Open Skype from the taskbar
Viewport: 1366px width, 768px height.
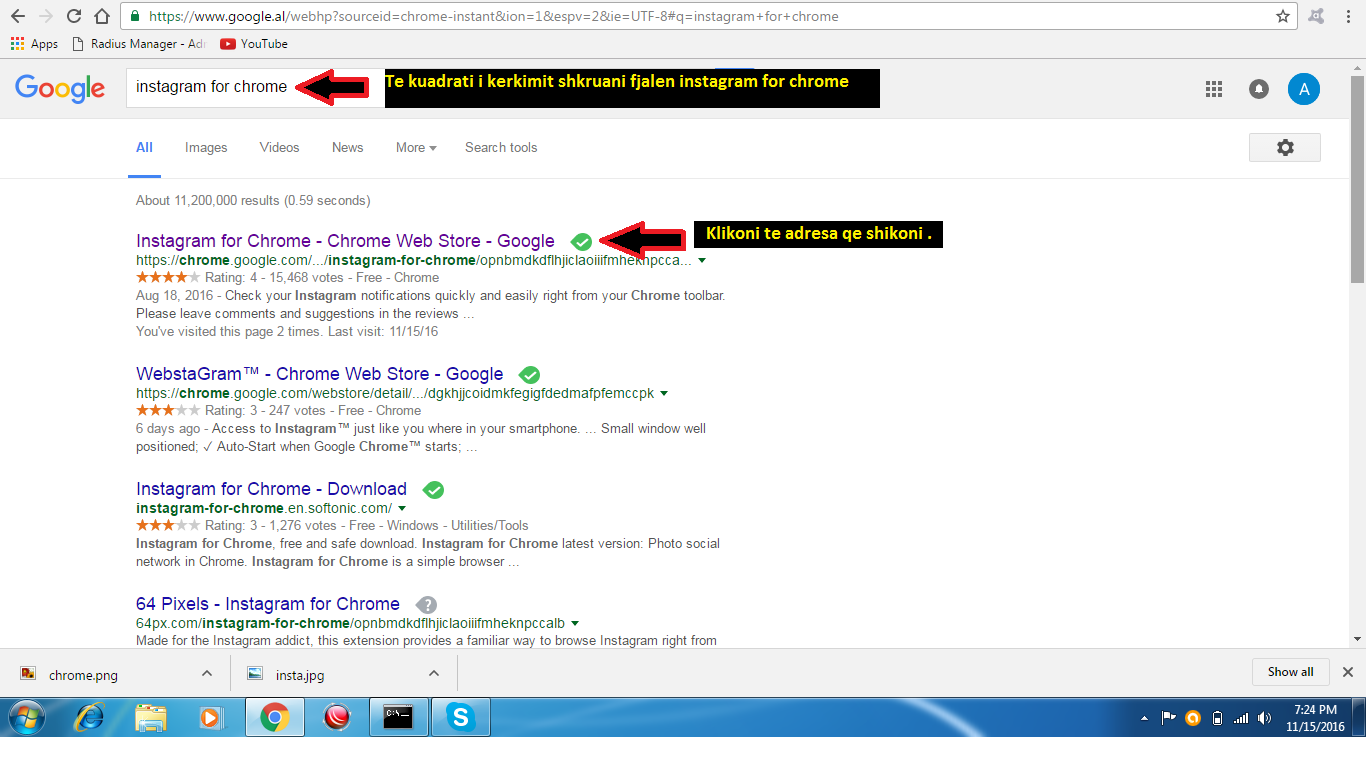pos(461,717)
